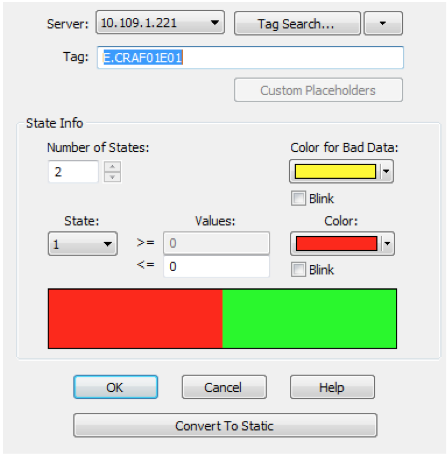Click the red state color swatch

click(x=336, y=244)
